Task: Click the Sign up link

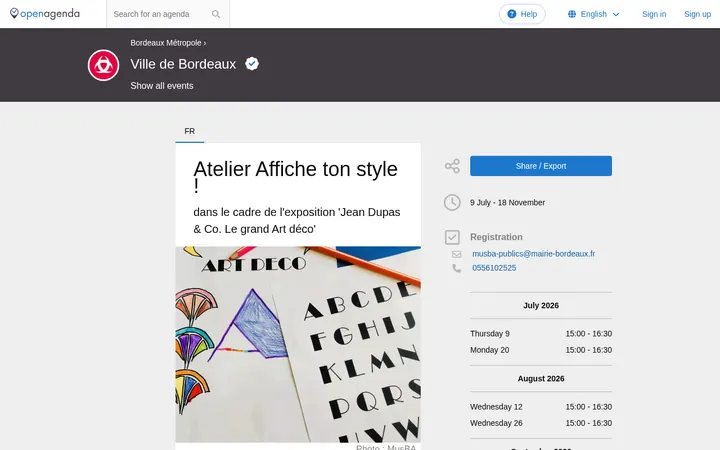Action: point(697,14)
